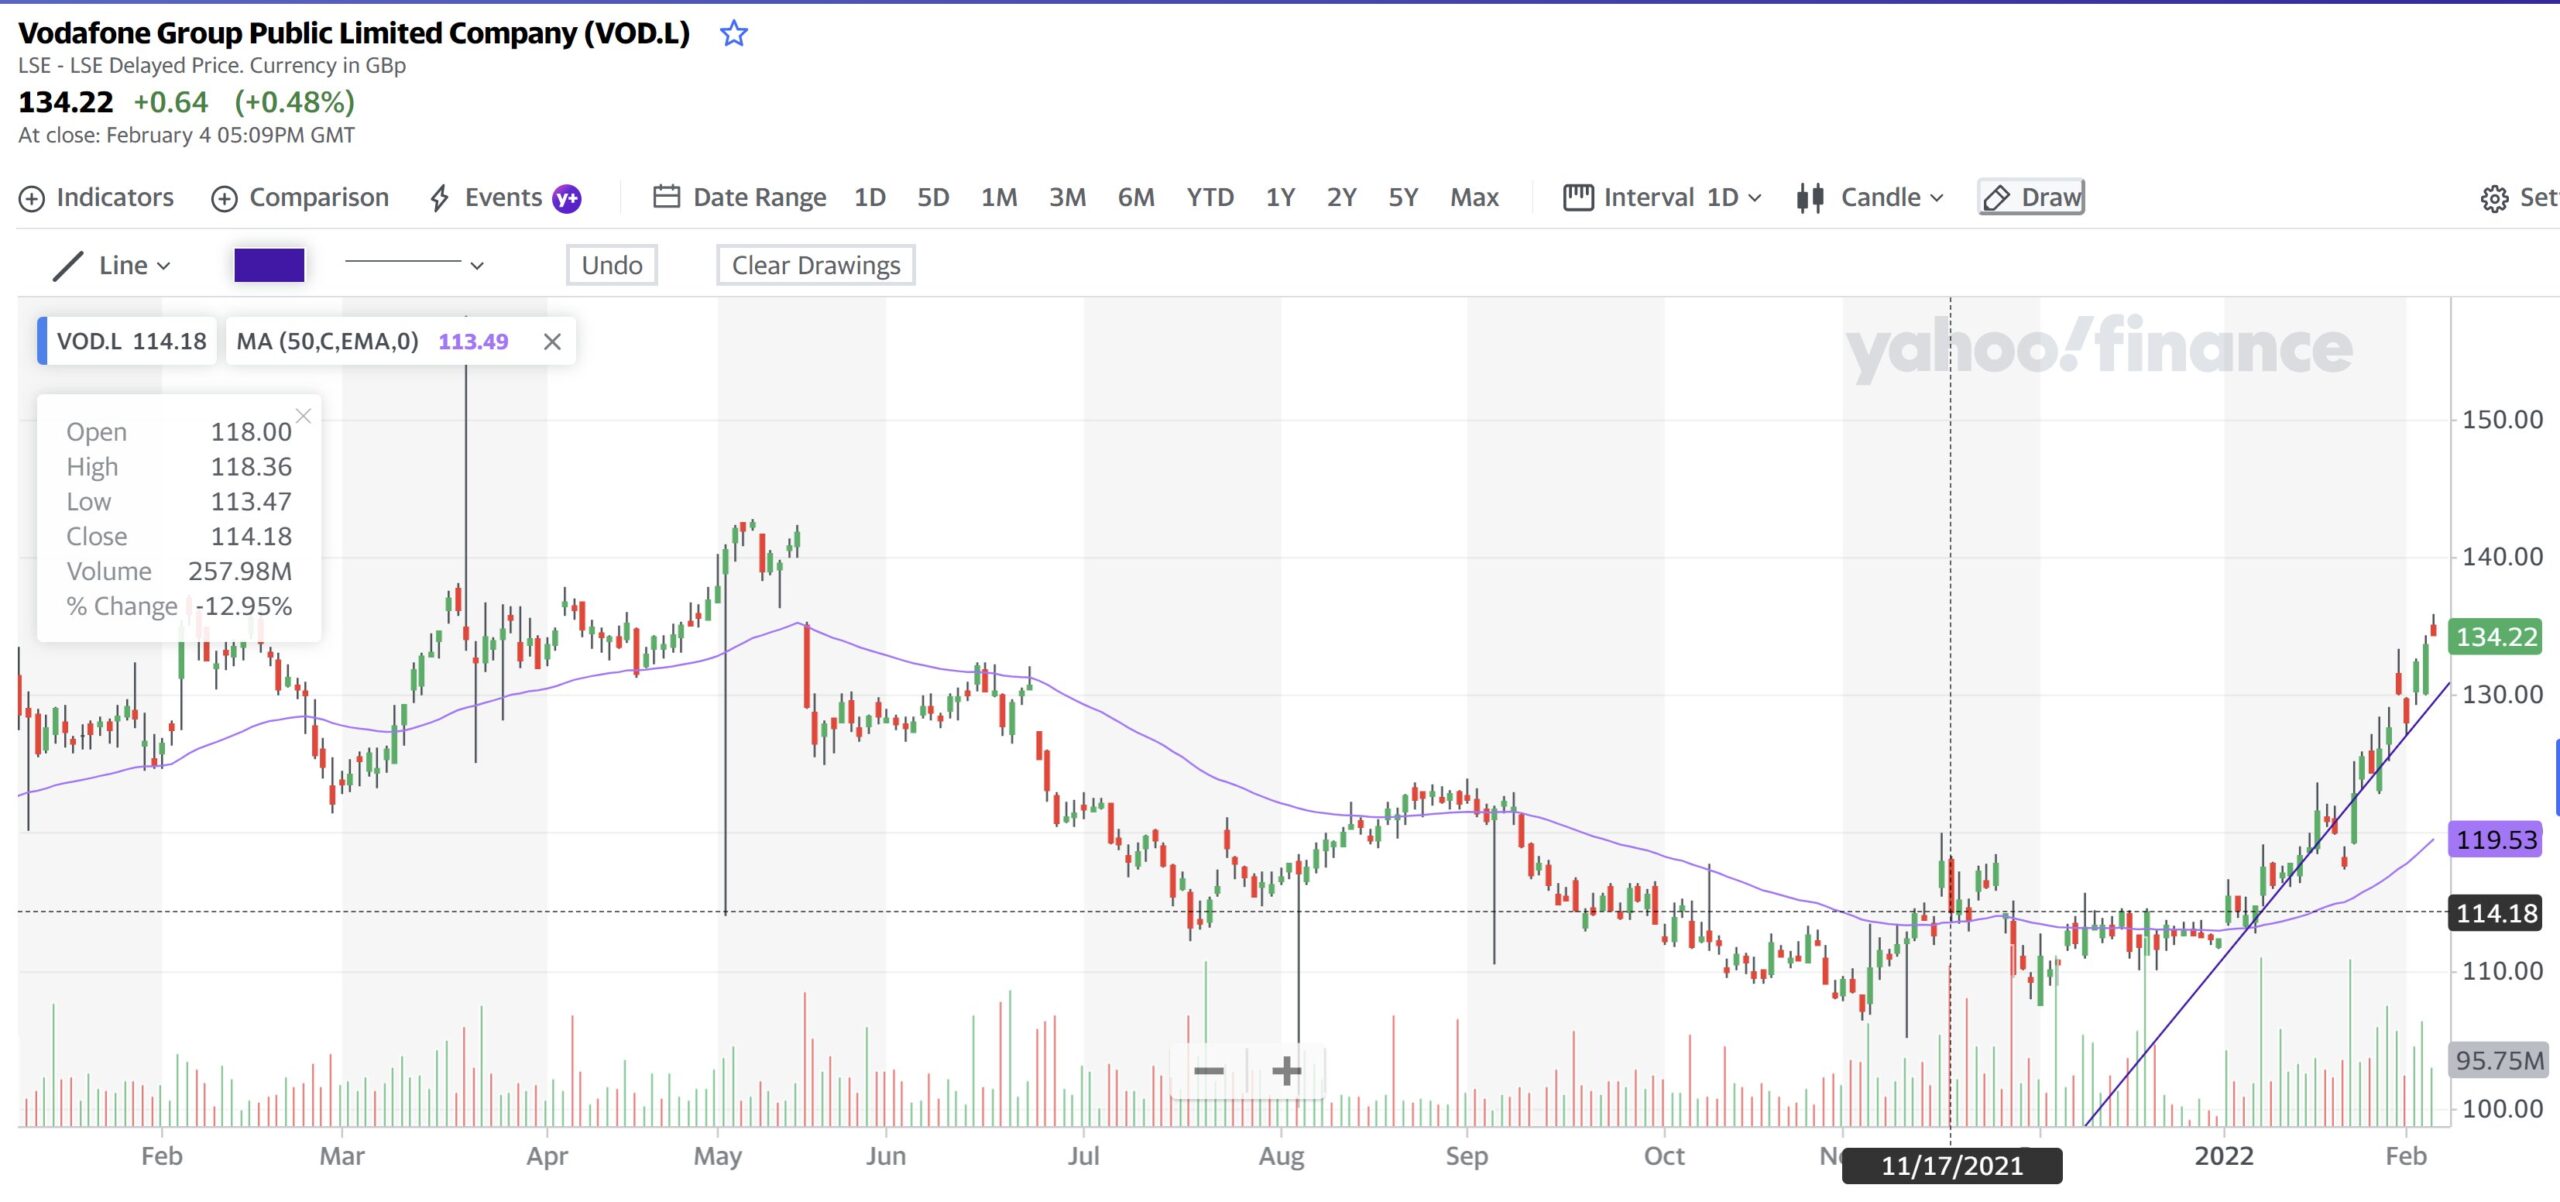Click the Date Range calendar icon
Screen dimensions: 2560x1202
pyautogui.click(x=666, y=197)
